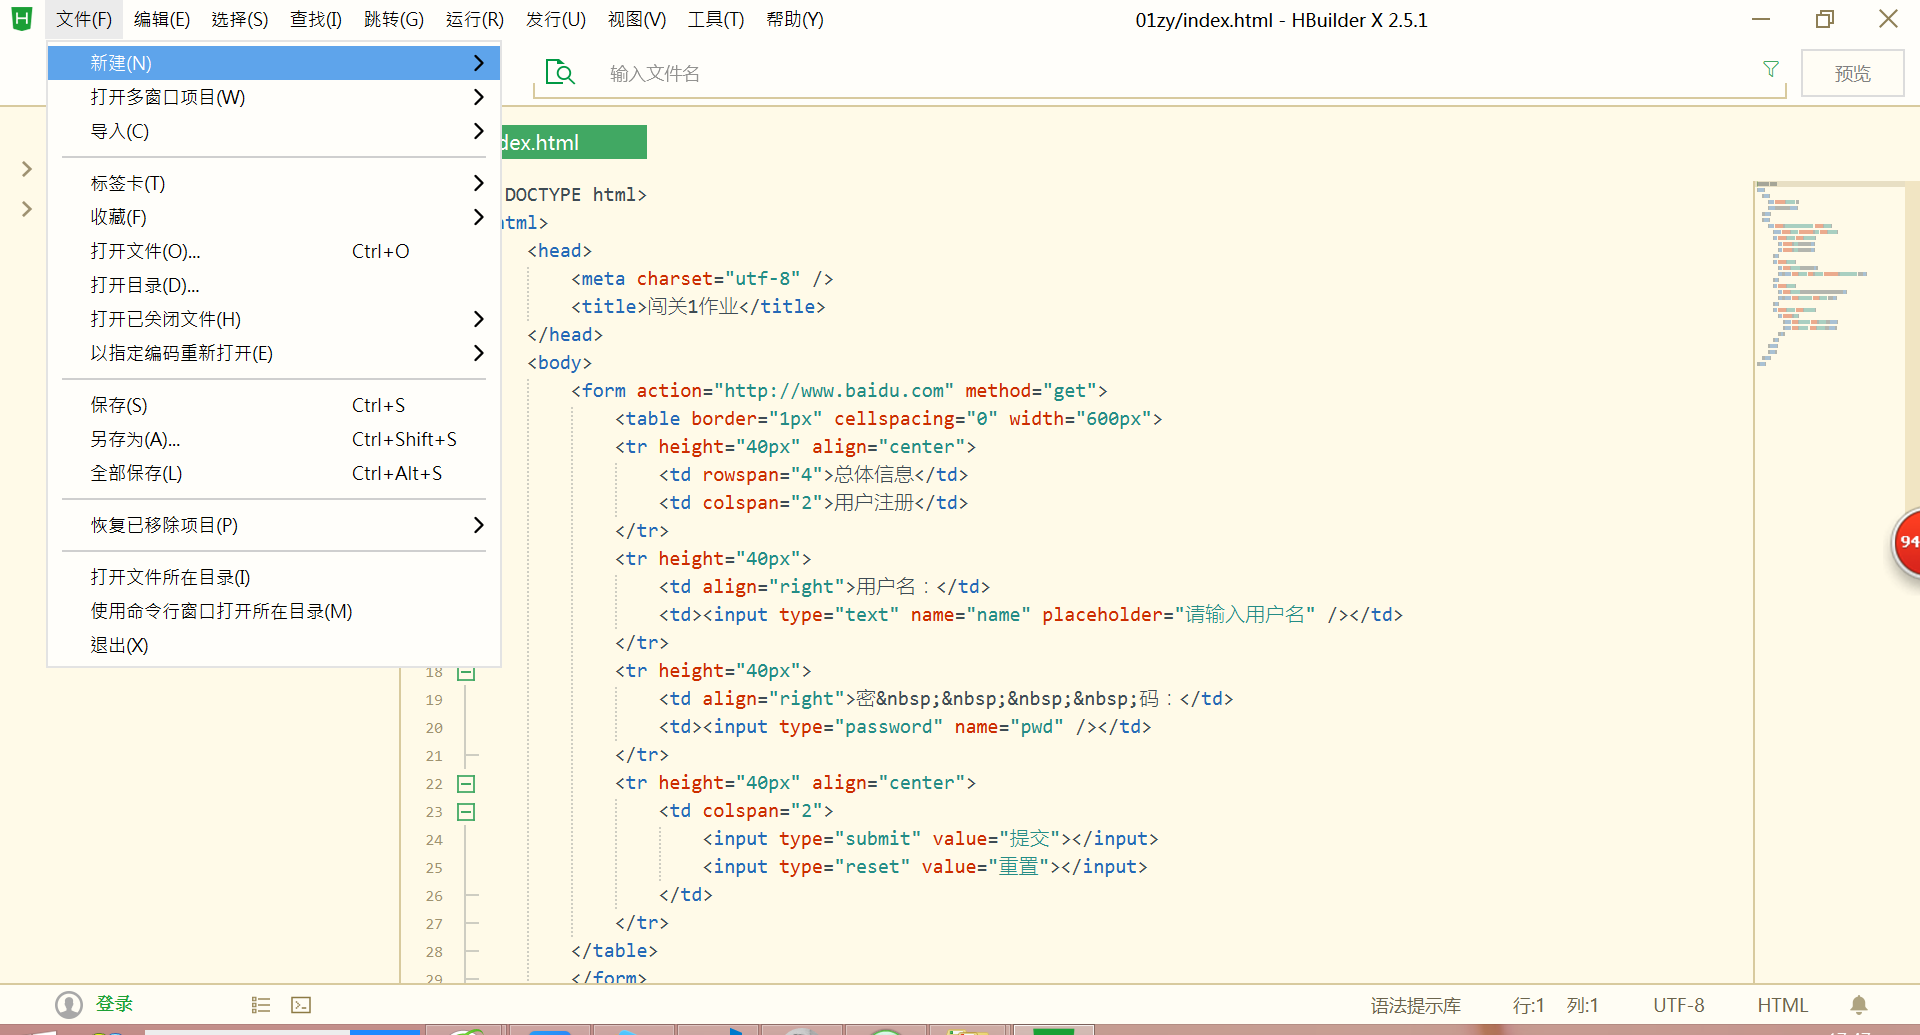Open the 编辑(E) menu

(161, 19)
